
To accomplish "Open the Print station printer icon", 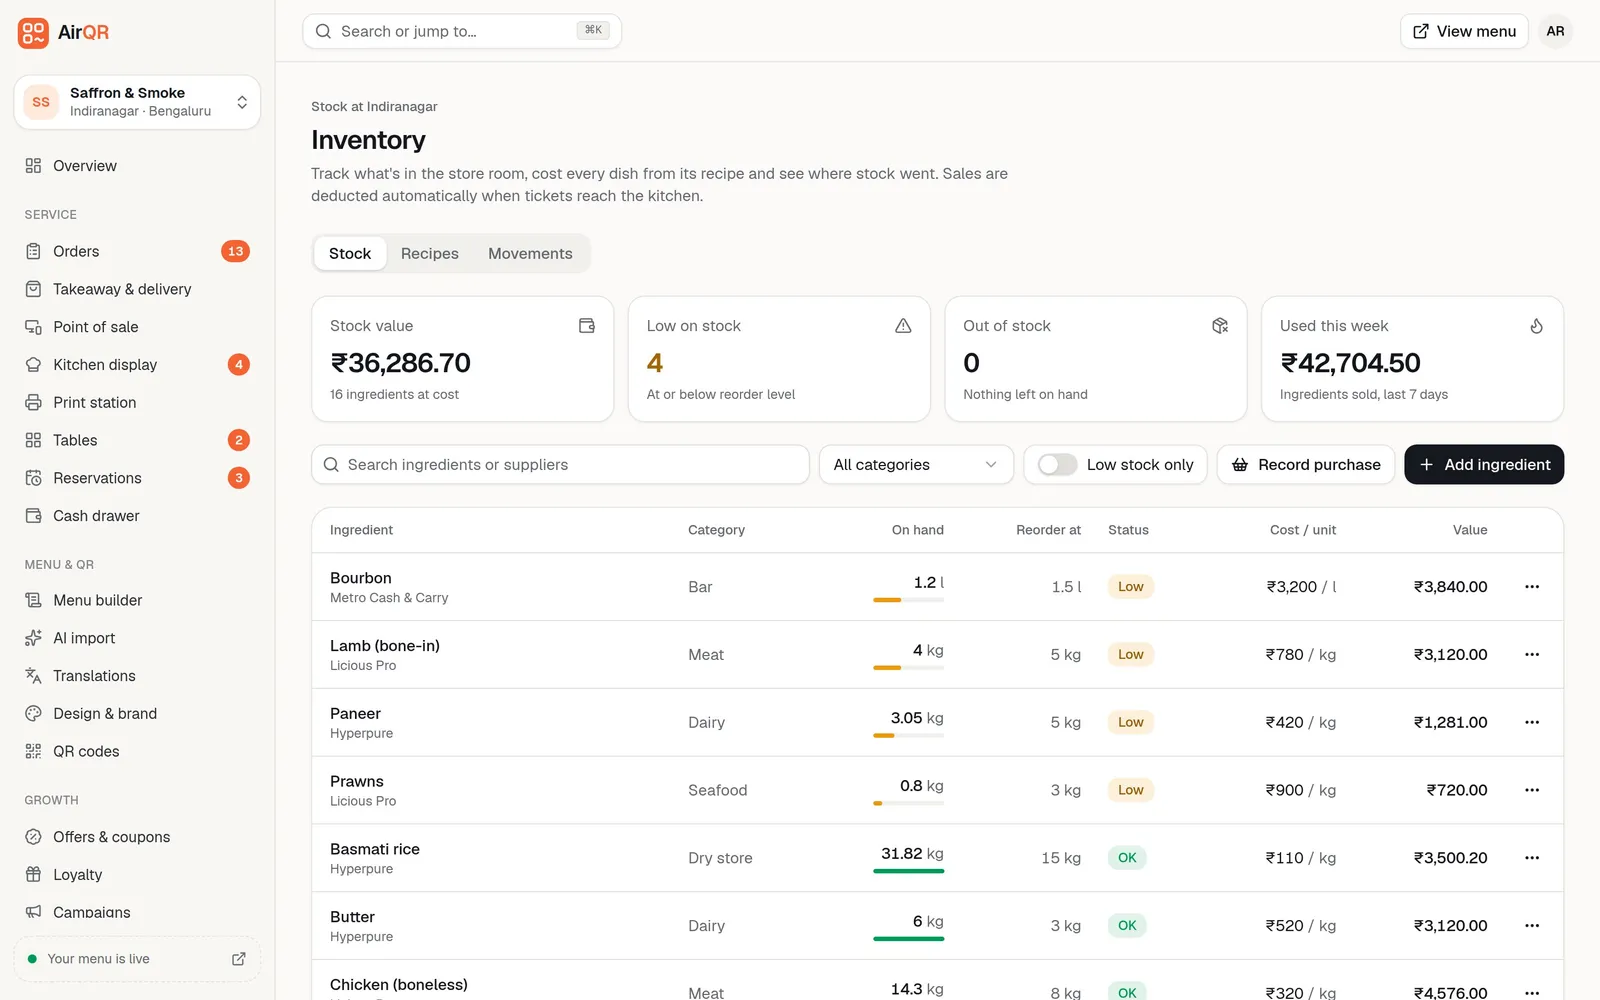I will tap(33, 403).
